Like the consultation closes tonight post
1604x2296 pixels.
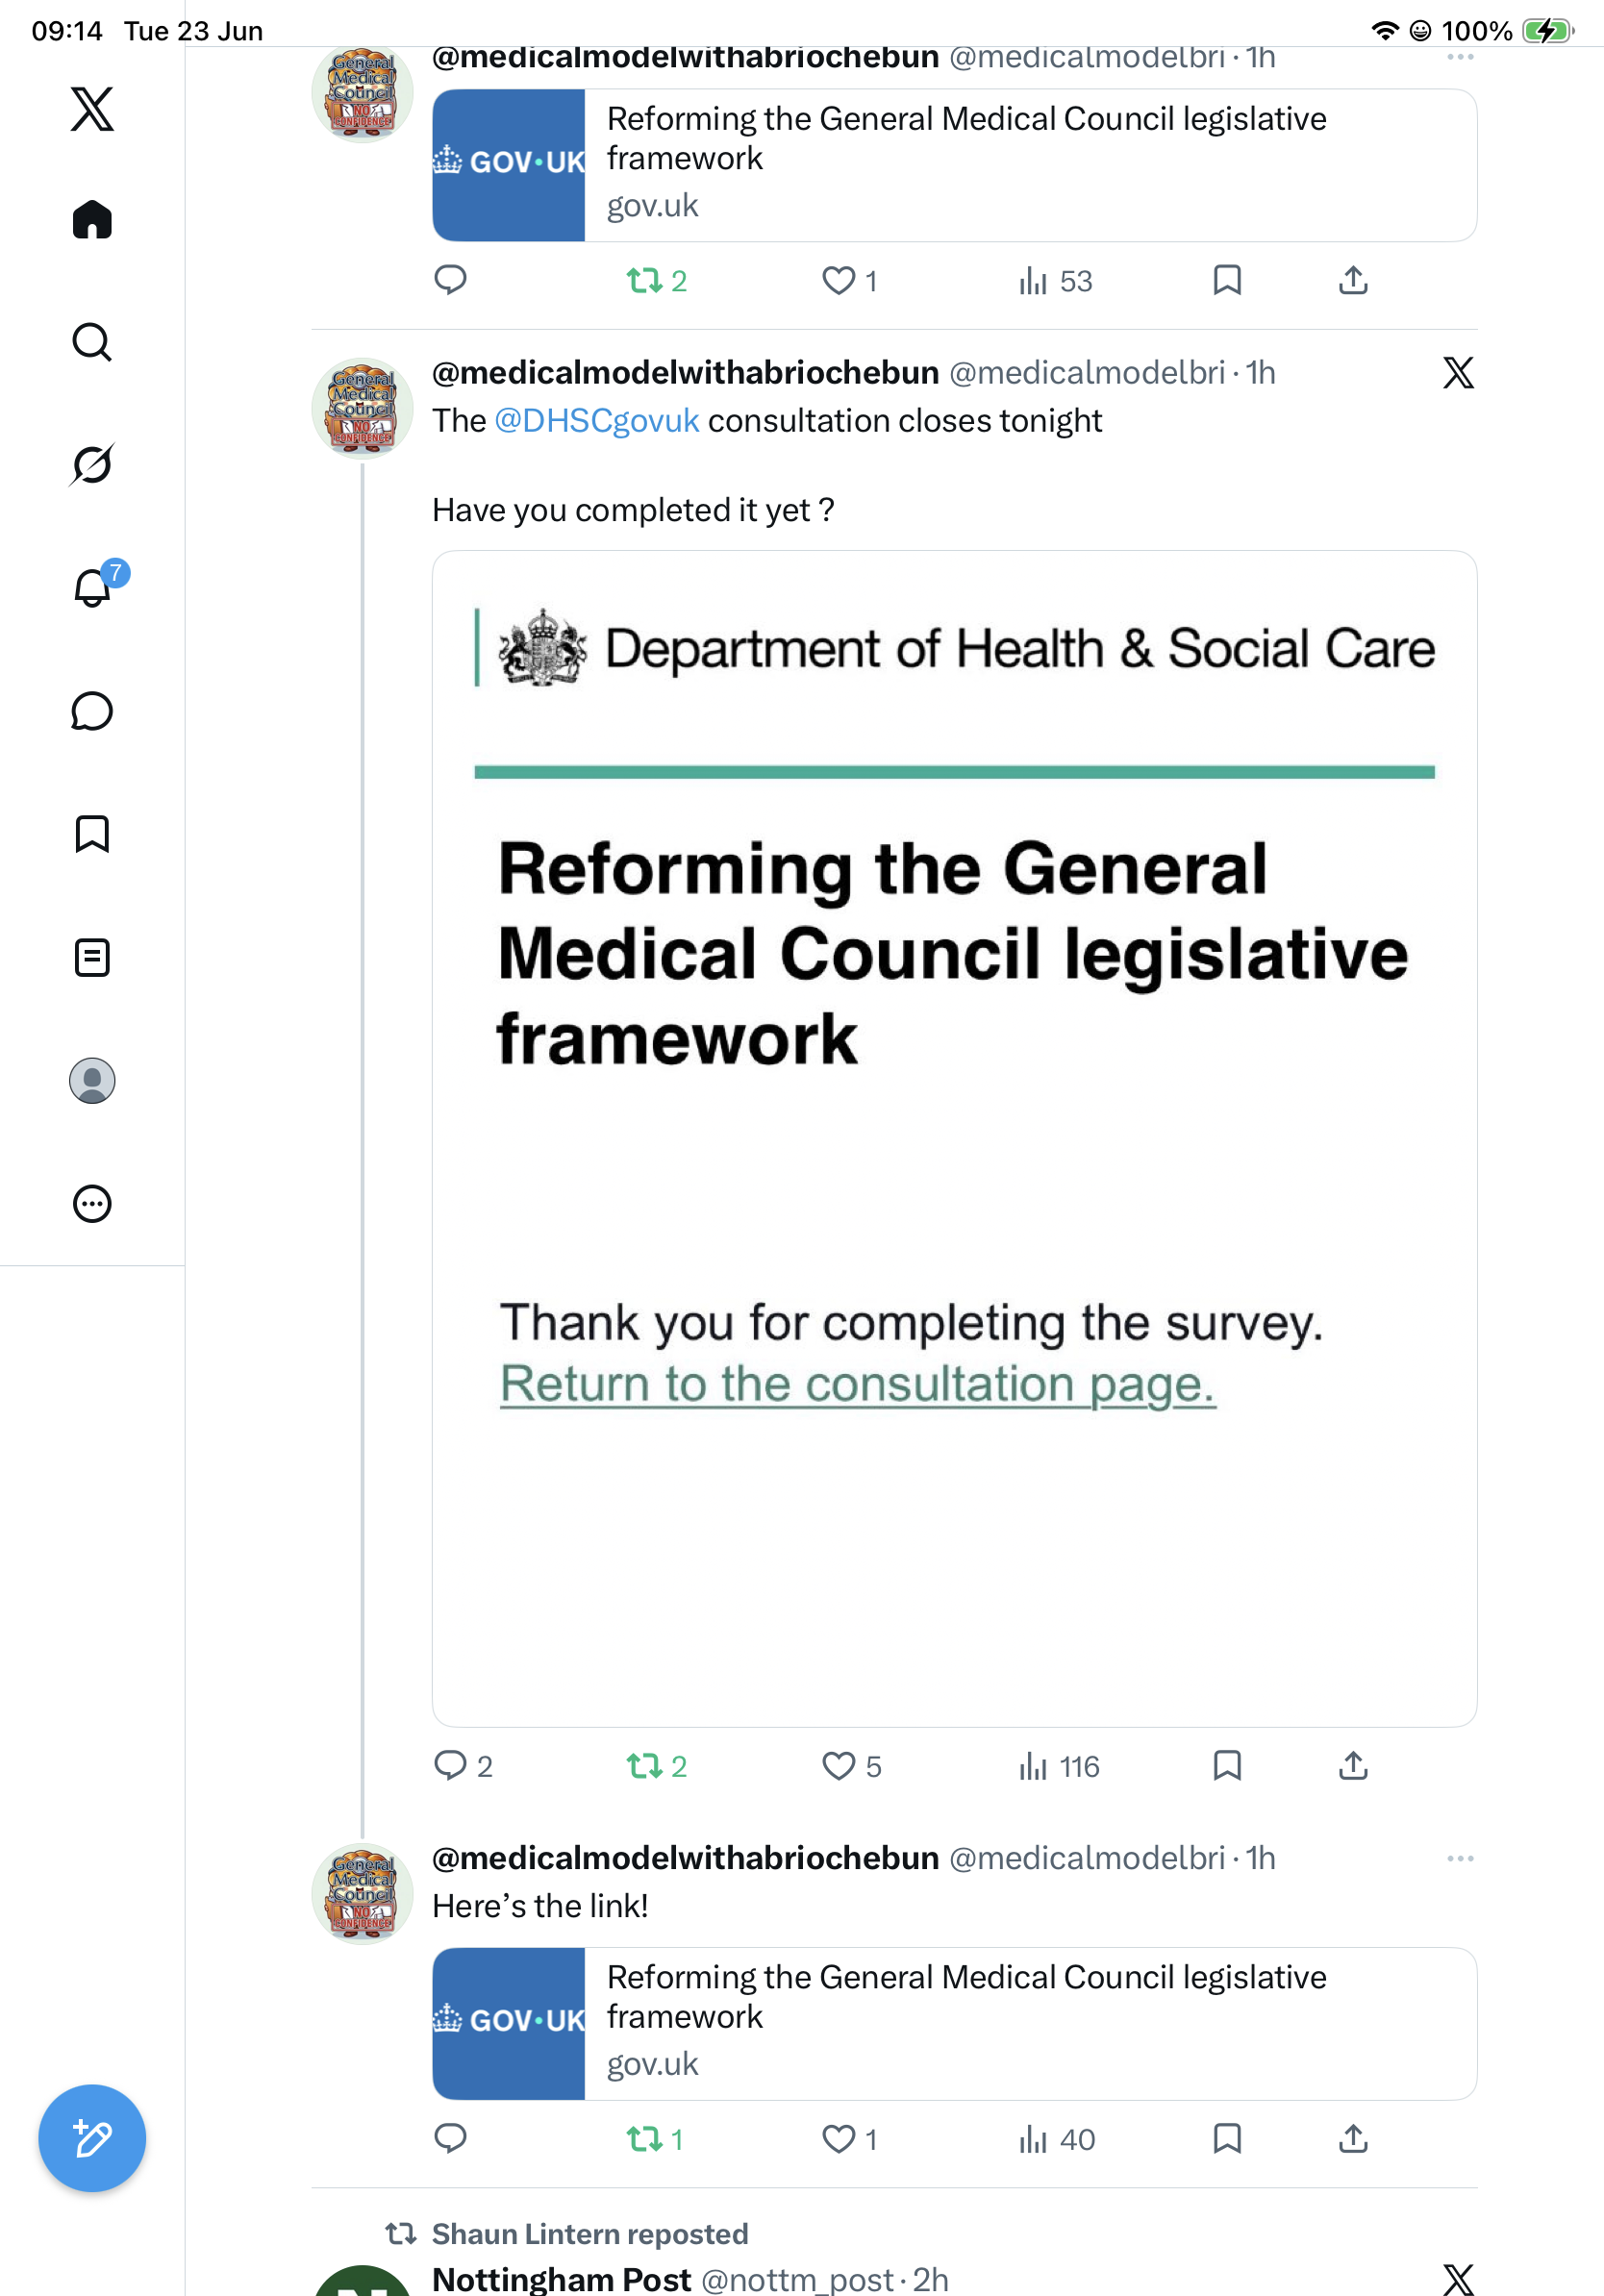[x=851, y=1766]
